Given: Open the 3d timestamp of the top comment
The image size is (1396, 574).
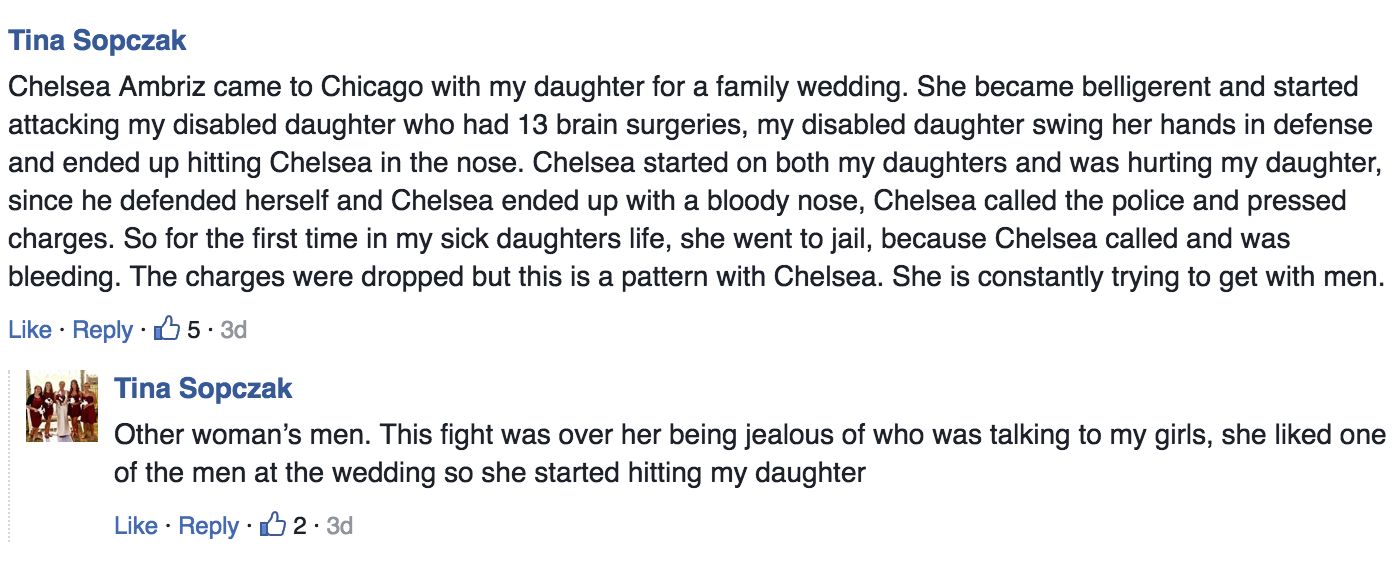Looking at the screenshot, I should 233,330.
